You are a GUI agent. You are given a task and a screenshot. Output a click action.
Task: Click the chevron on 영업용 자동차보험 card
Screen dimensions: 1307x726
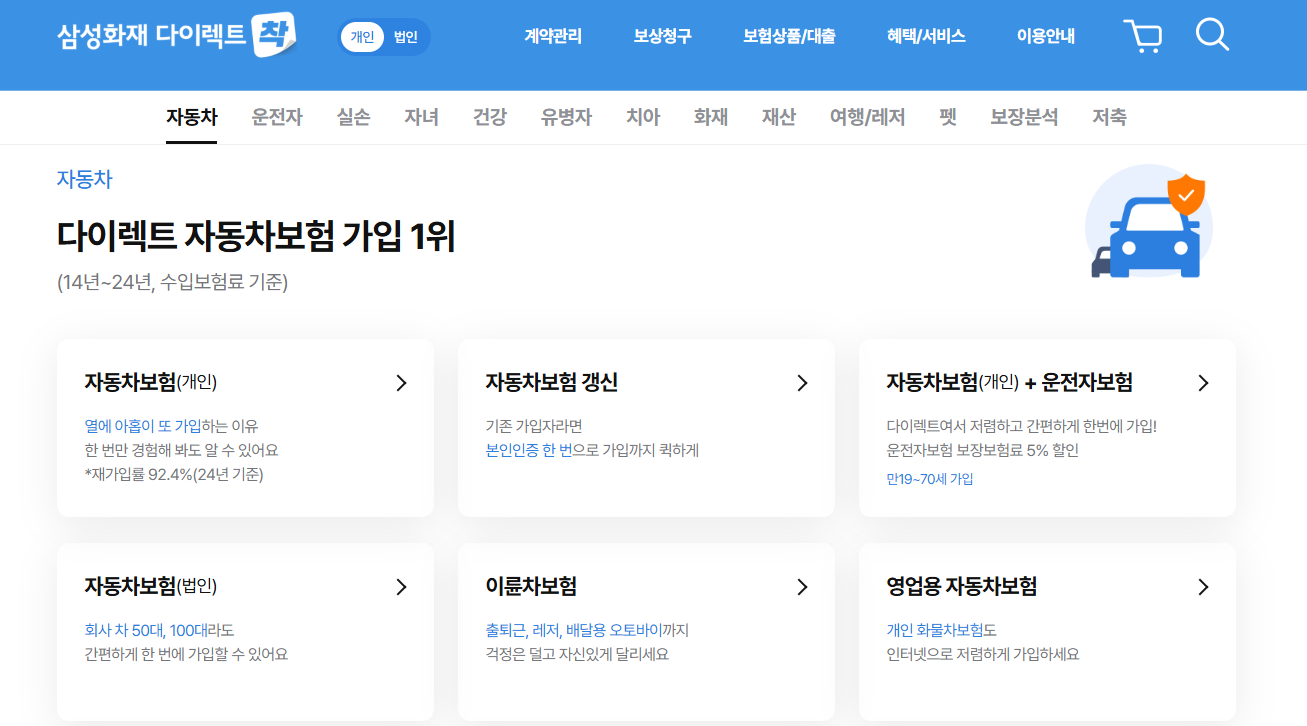tap(1203, 587)
